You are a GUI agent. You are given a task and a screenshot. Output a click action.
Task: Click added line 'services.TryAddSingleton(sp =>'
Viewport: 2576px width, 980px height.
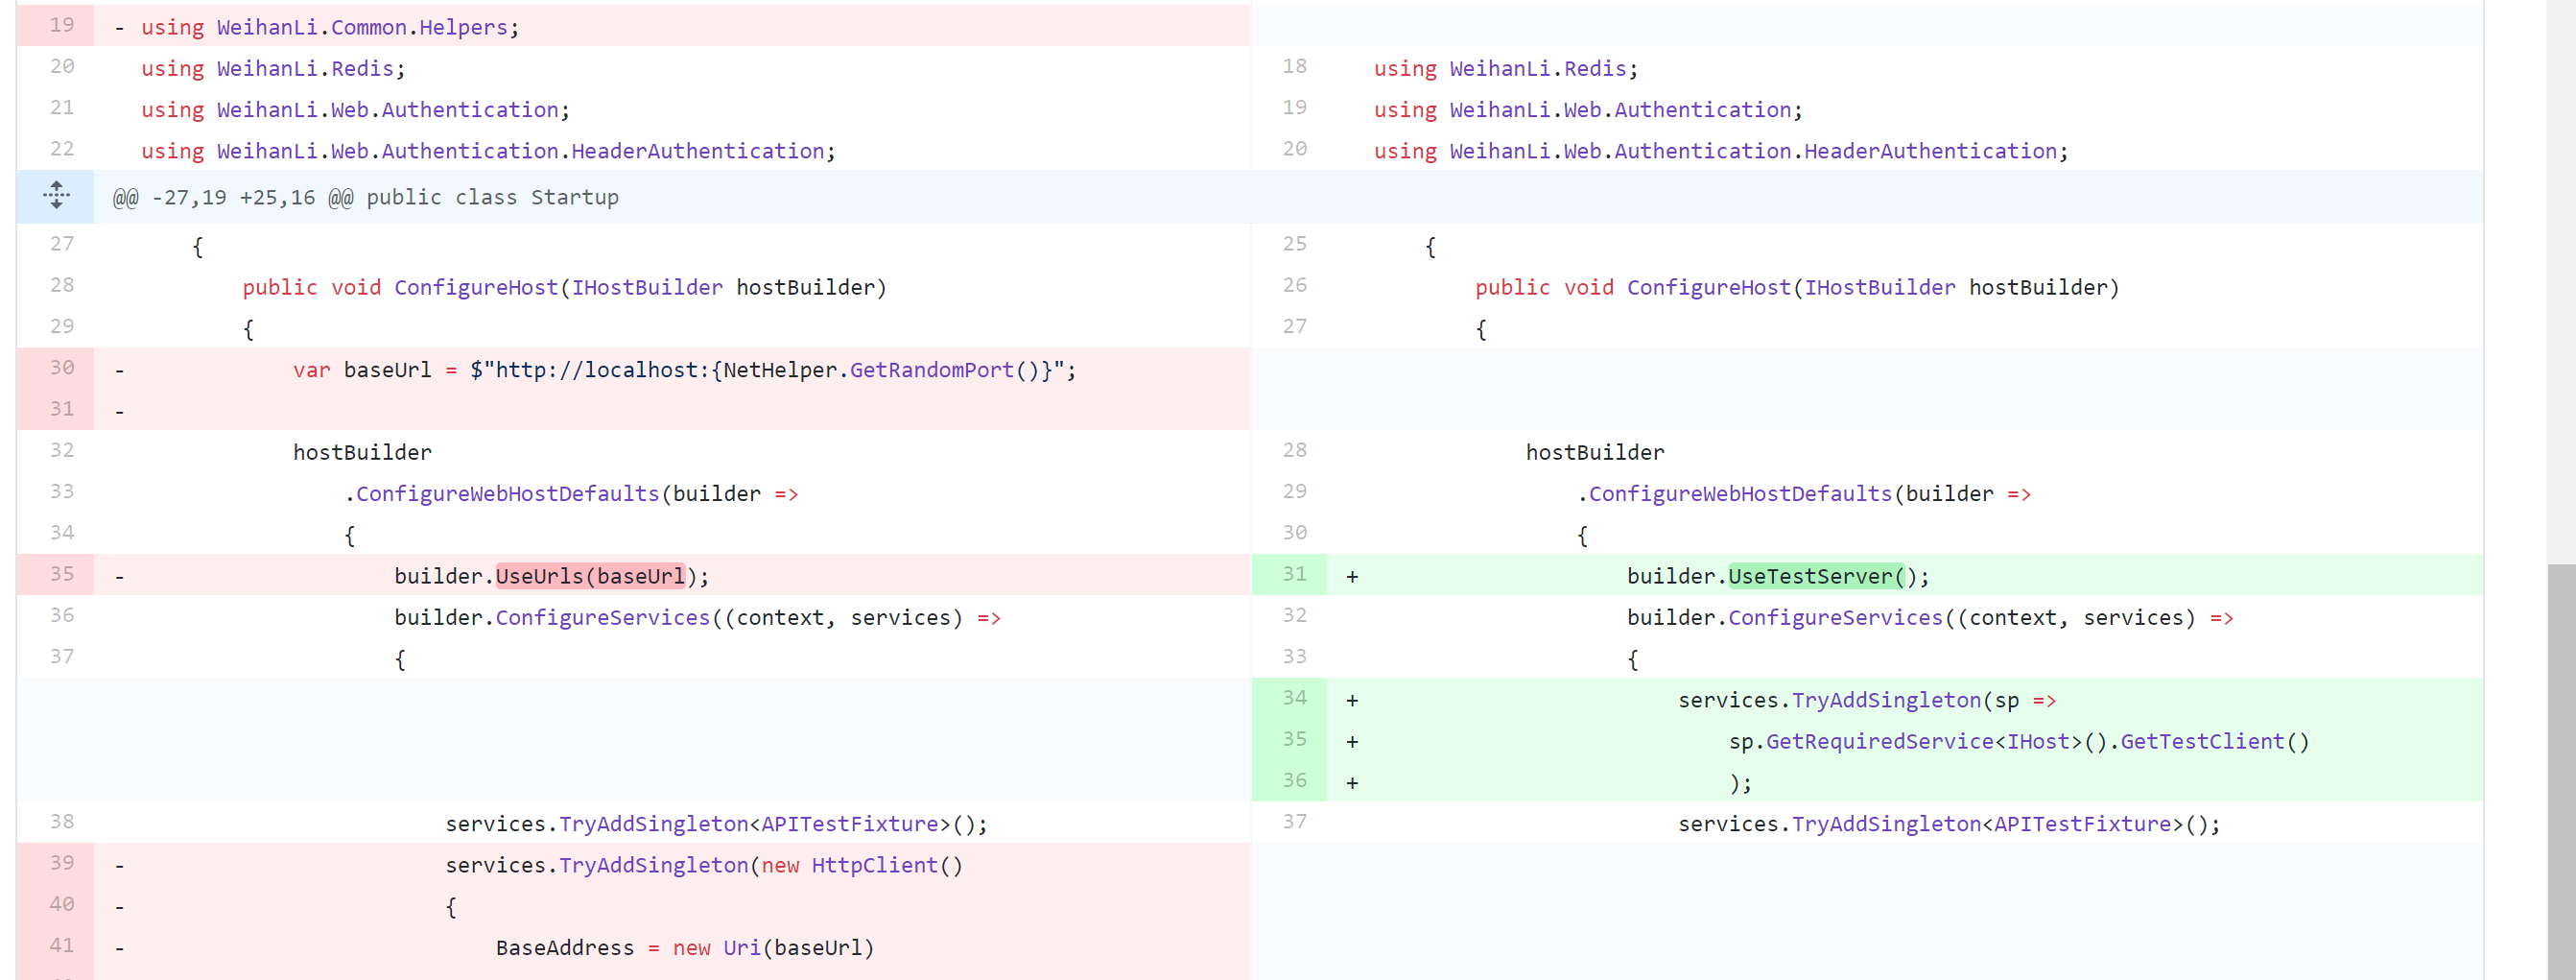pyautogui.click(x=1867, y=700)
